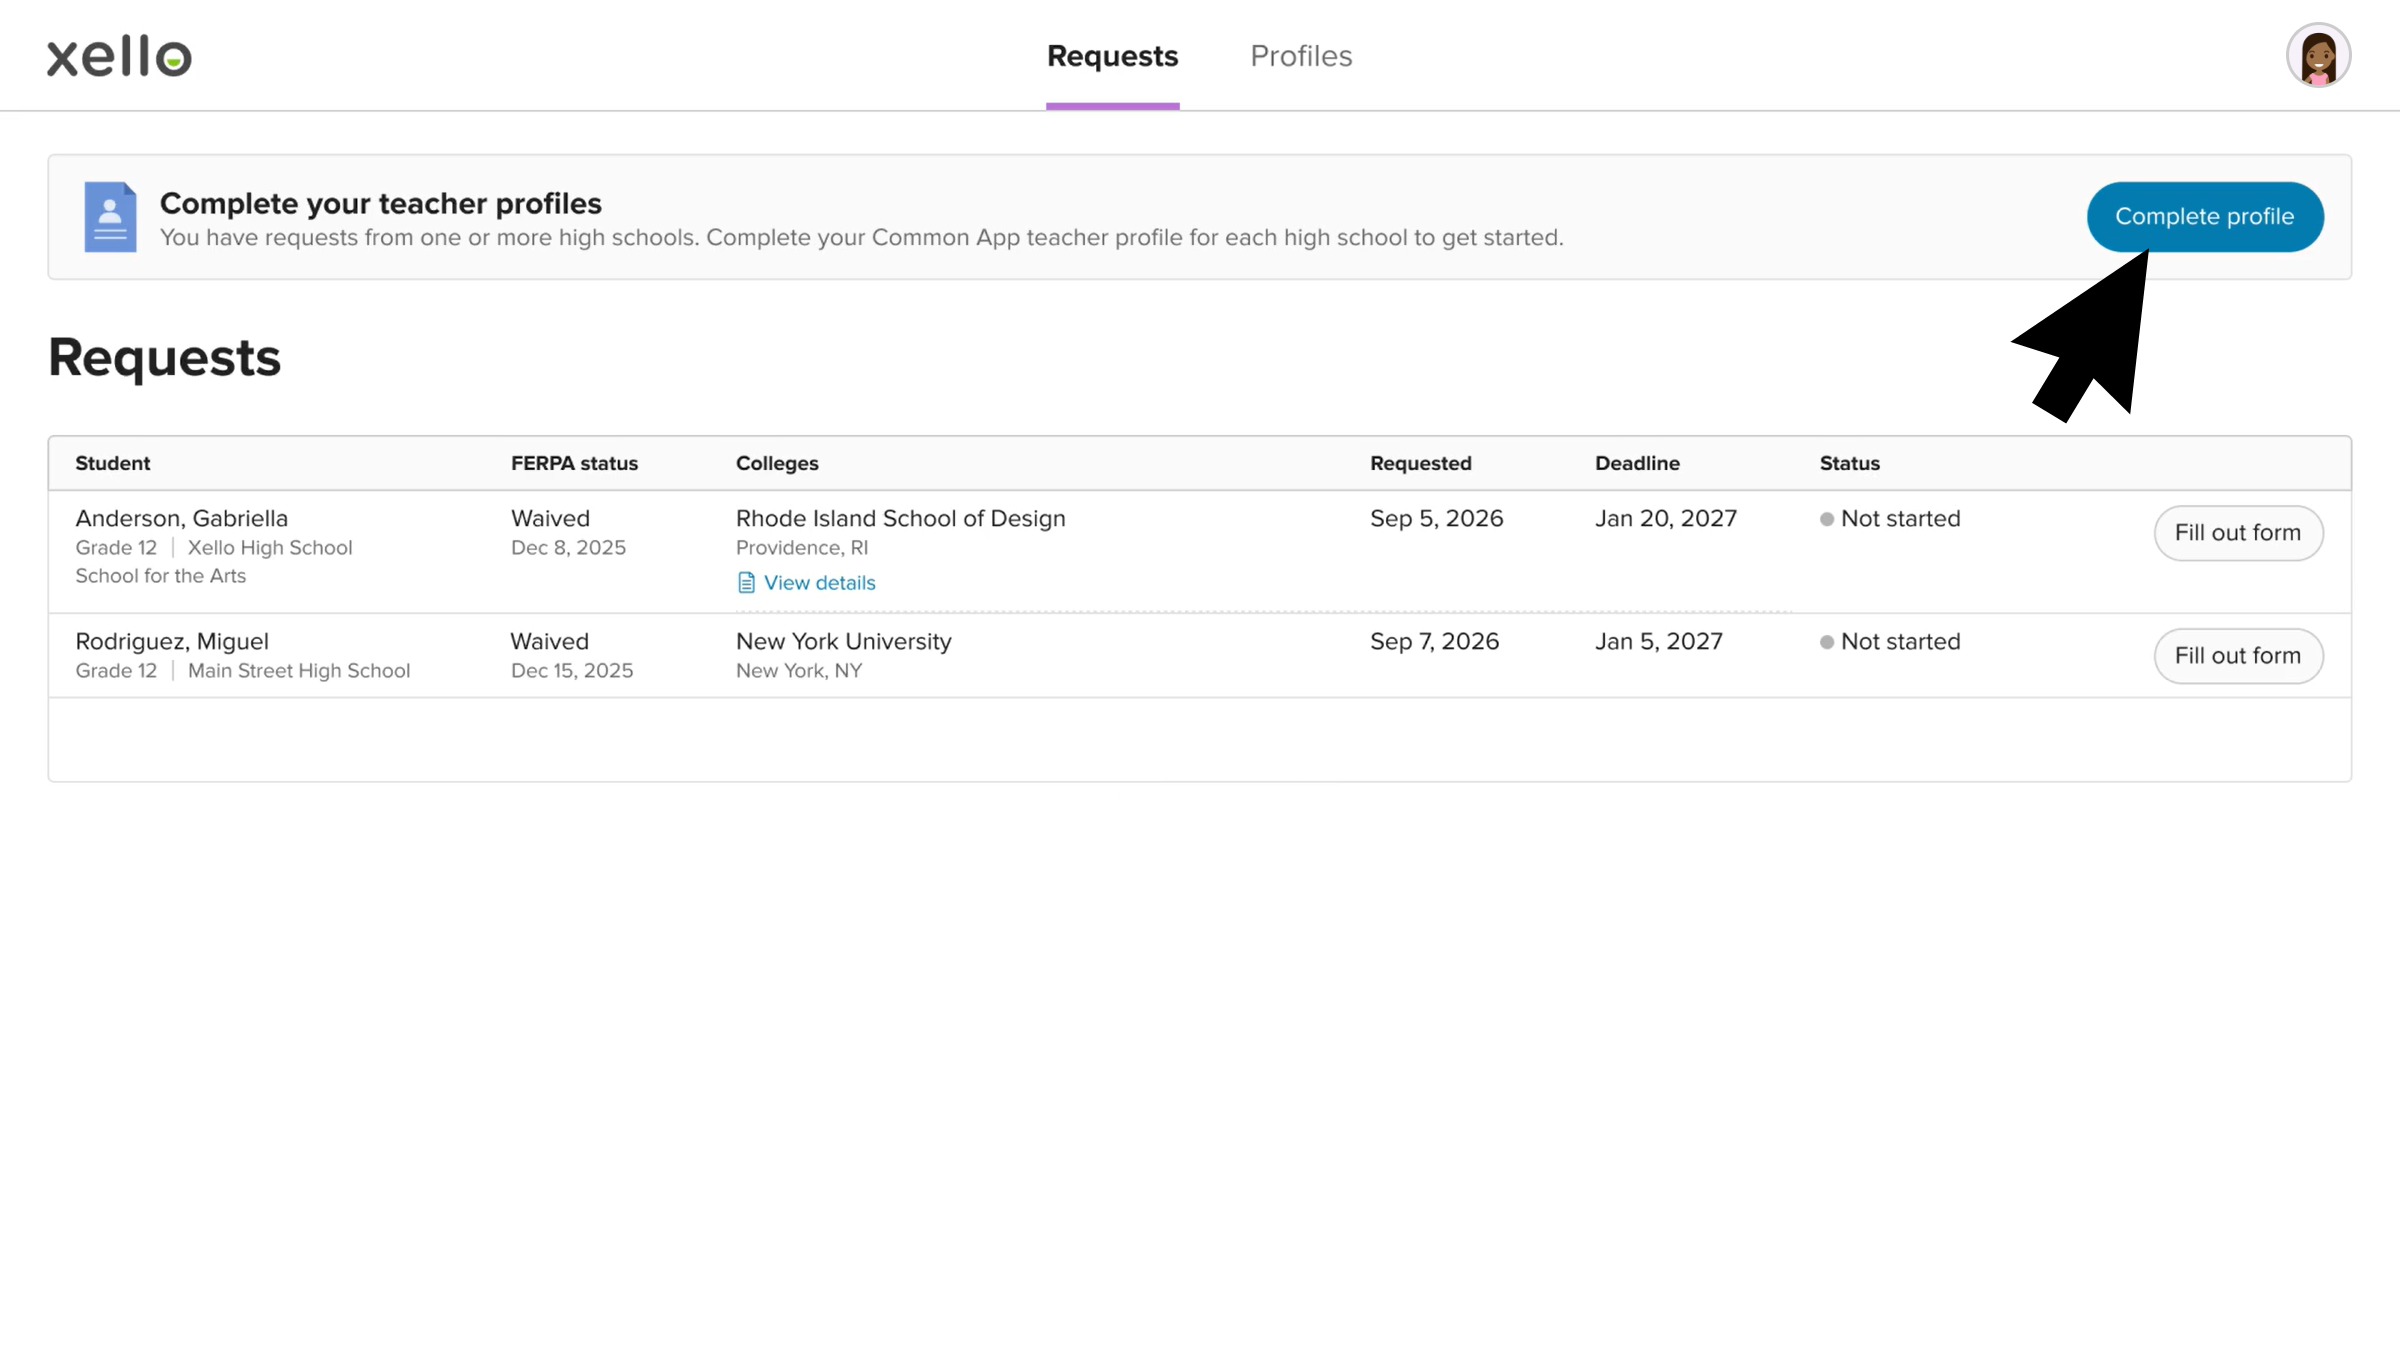Viewport: 2400px width, 1349px height.
Task: Click the Dec 8, 2025 FERPA date
Action: click(568, 548)
